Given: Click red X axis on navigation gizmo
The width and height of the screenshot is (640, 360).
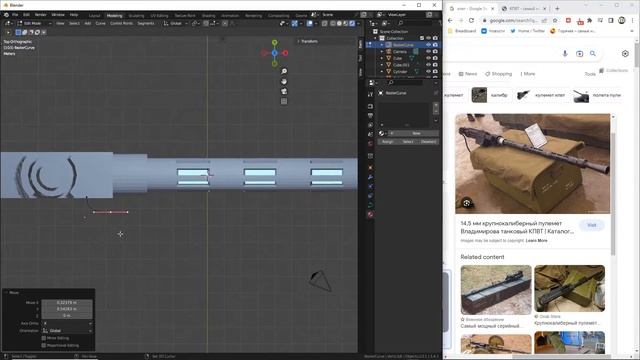Looking at the screenshot, I should pos(285,53).
